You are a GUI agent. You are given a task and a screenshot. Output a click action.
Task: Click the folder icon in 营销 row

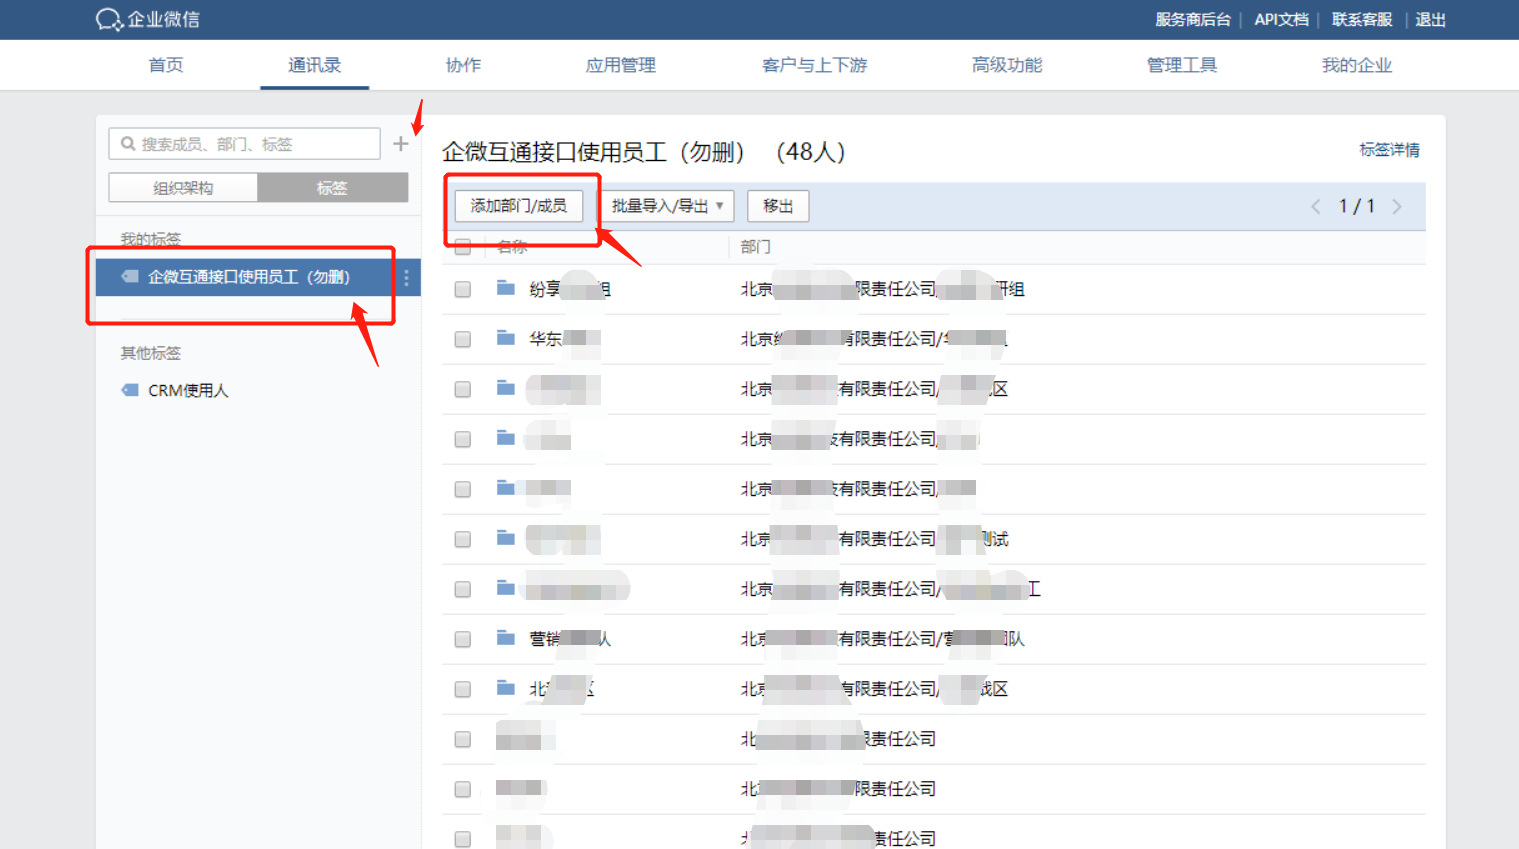[506, 638]
